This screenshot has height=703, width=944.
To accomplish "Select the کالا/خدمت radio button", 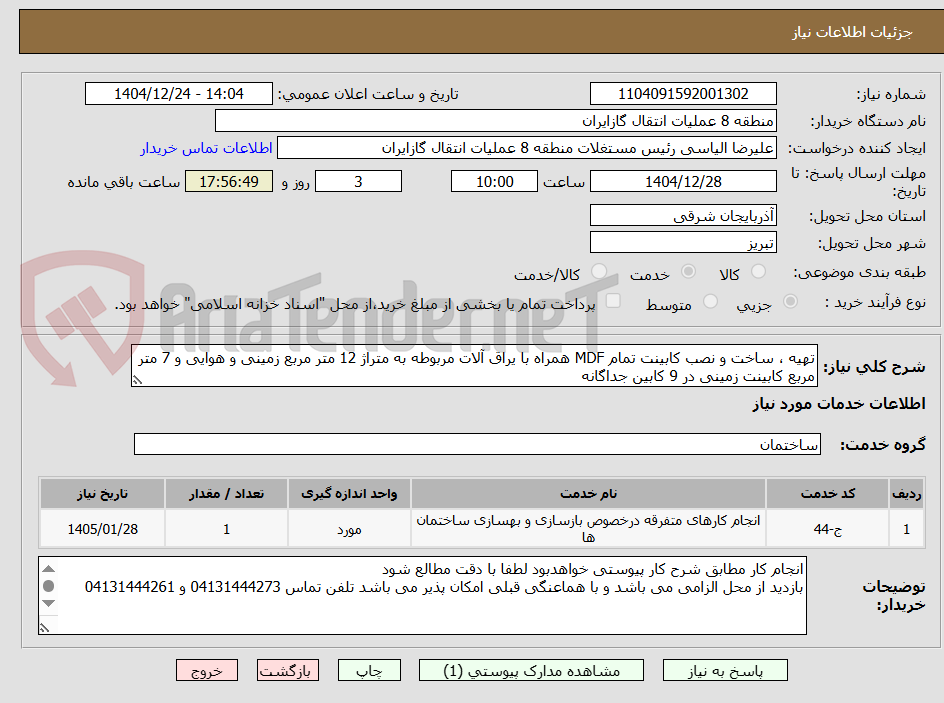I will tap(599, 272).
